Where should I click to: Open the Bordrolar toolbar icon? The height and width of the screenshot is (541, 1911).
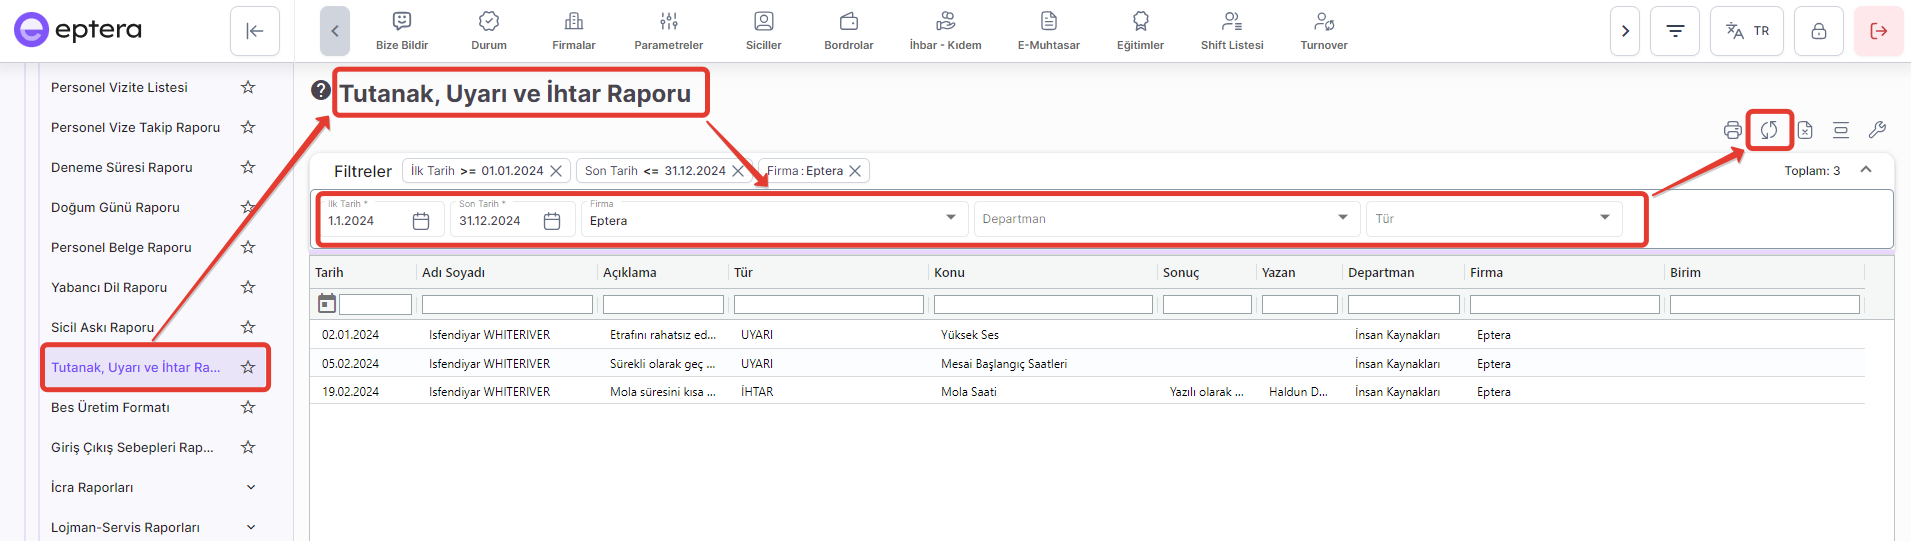click(x=848, y=31)
